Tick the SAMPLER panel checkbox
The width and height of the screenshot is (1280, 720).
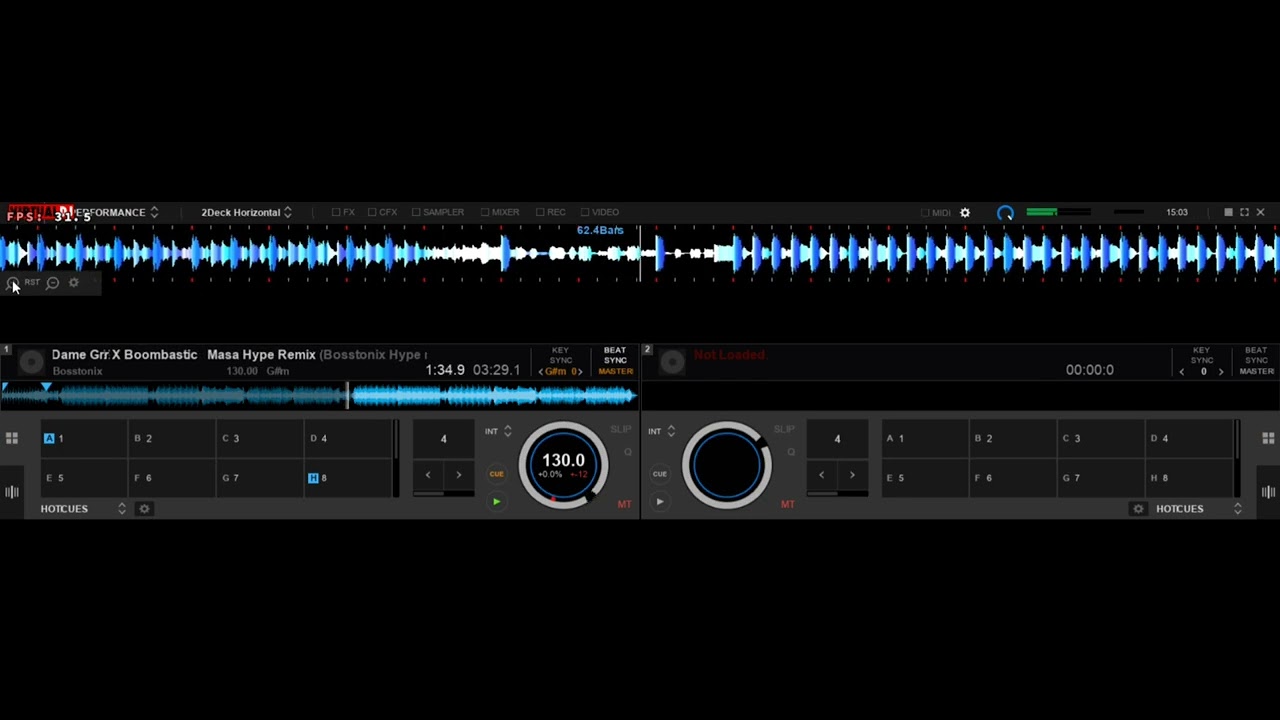(438, 212)
